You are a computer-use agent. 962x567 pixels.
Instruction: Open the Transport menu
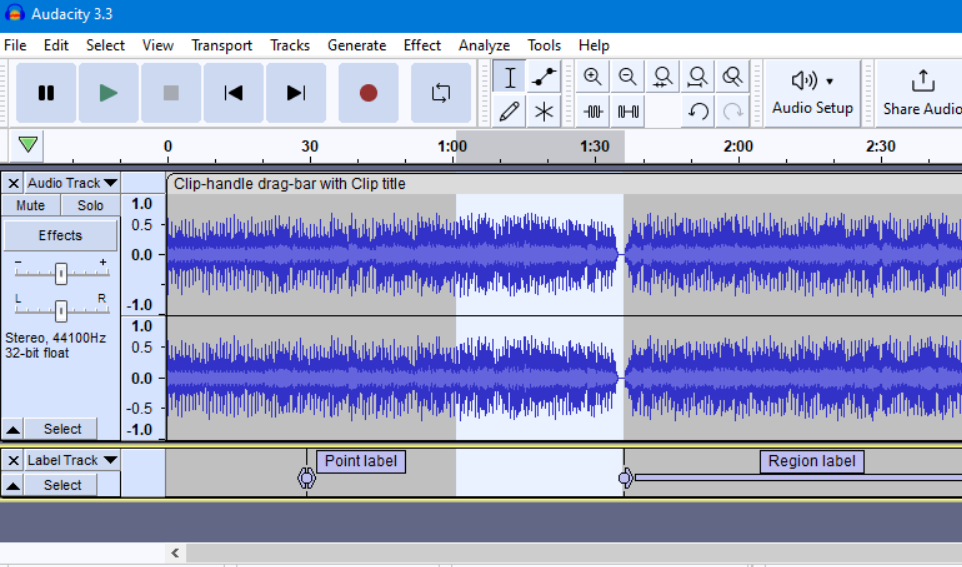tap(221, 45)
